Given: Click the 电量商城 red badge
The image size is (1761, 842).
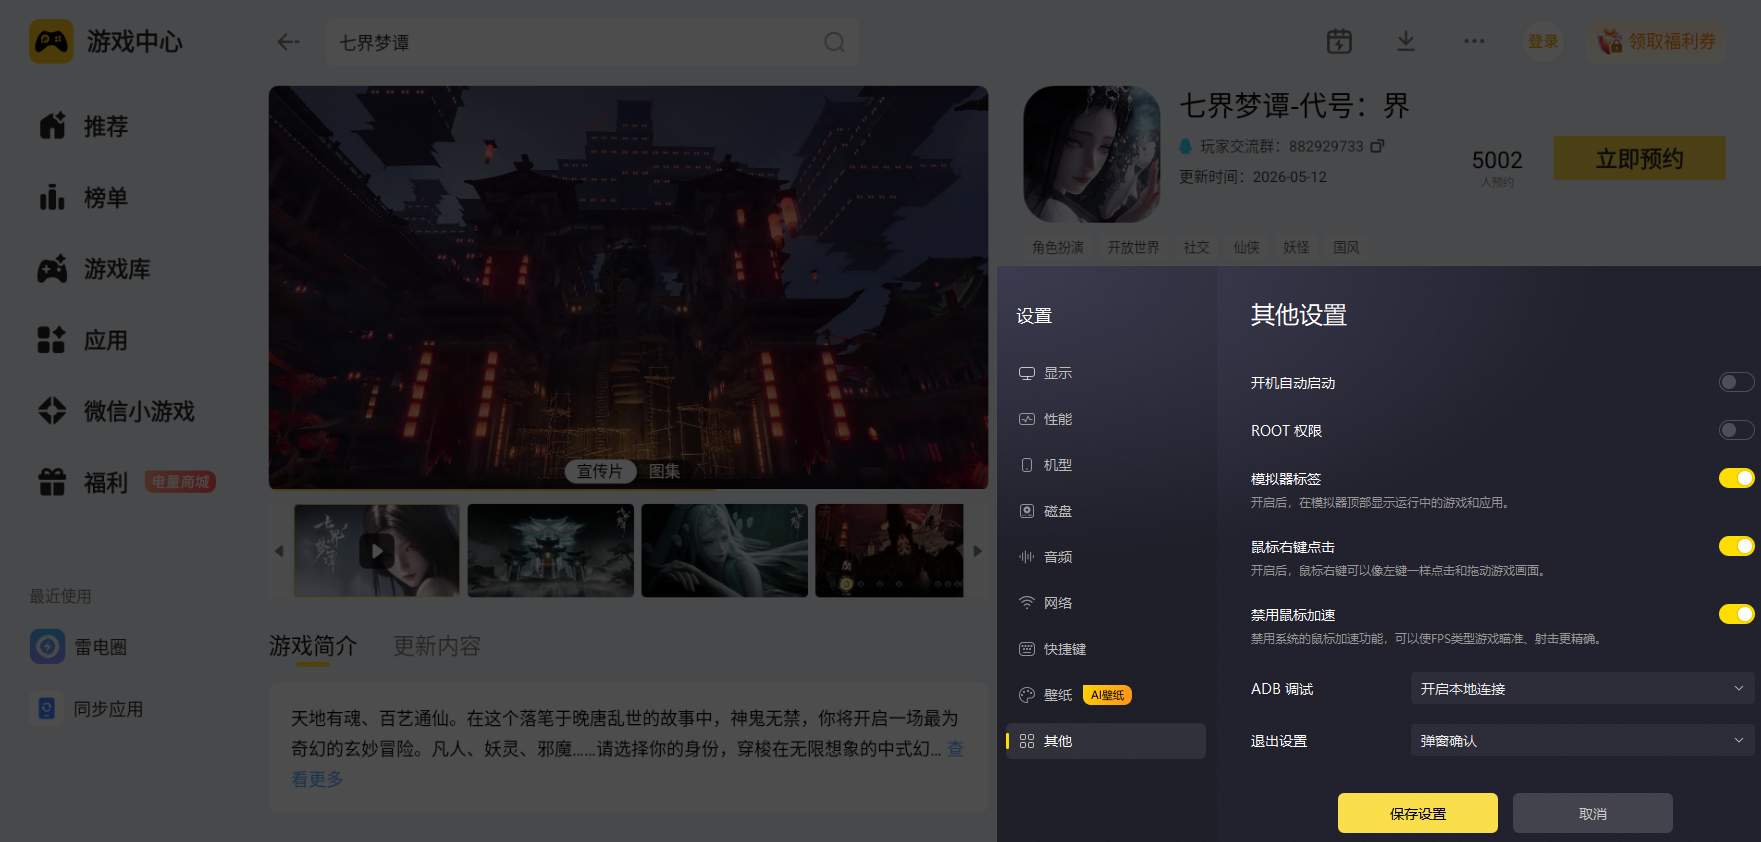Looking at the screenshot, I should point(180,482).
